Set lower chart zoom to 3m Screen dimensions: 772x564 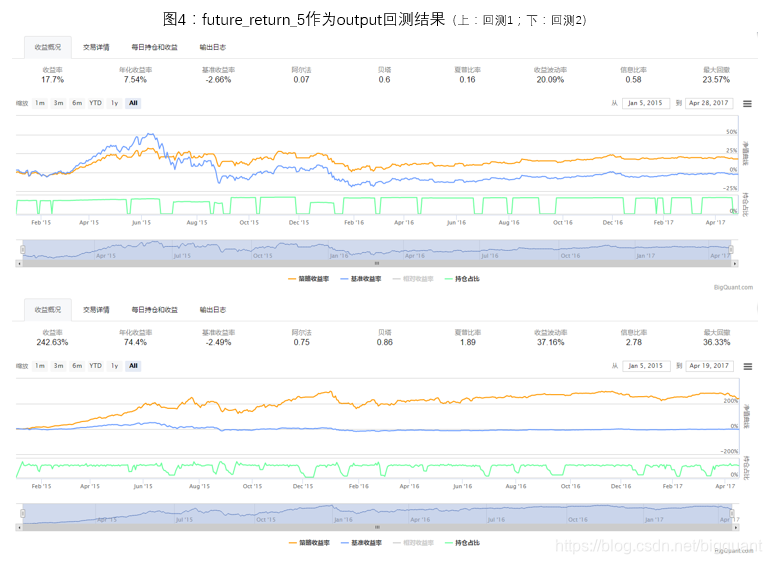coord(59,366)
